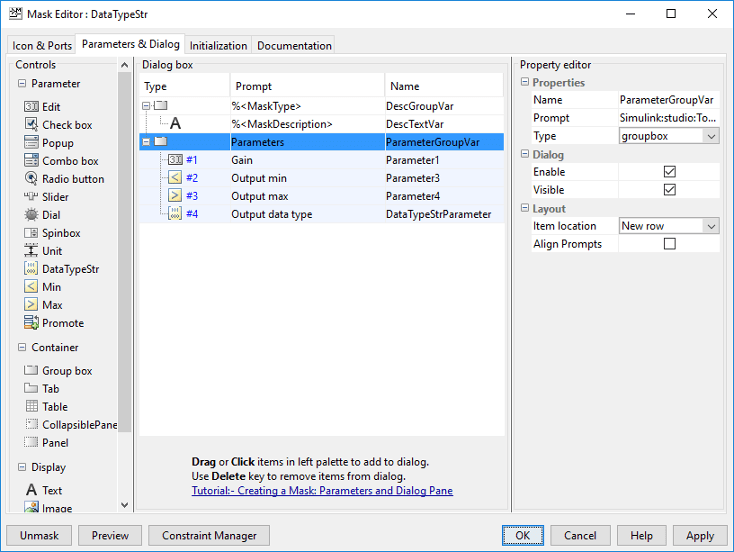Uncheck the Visible checkbox
Image resolution: width=734 pixels, height=552 pixels.
click(x=670, y=190)
